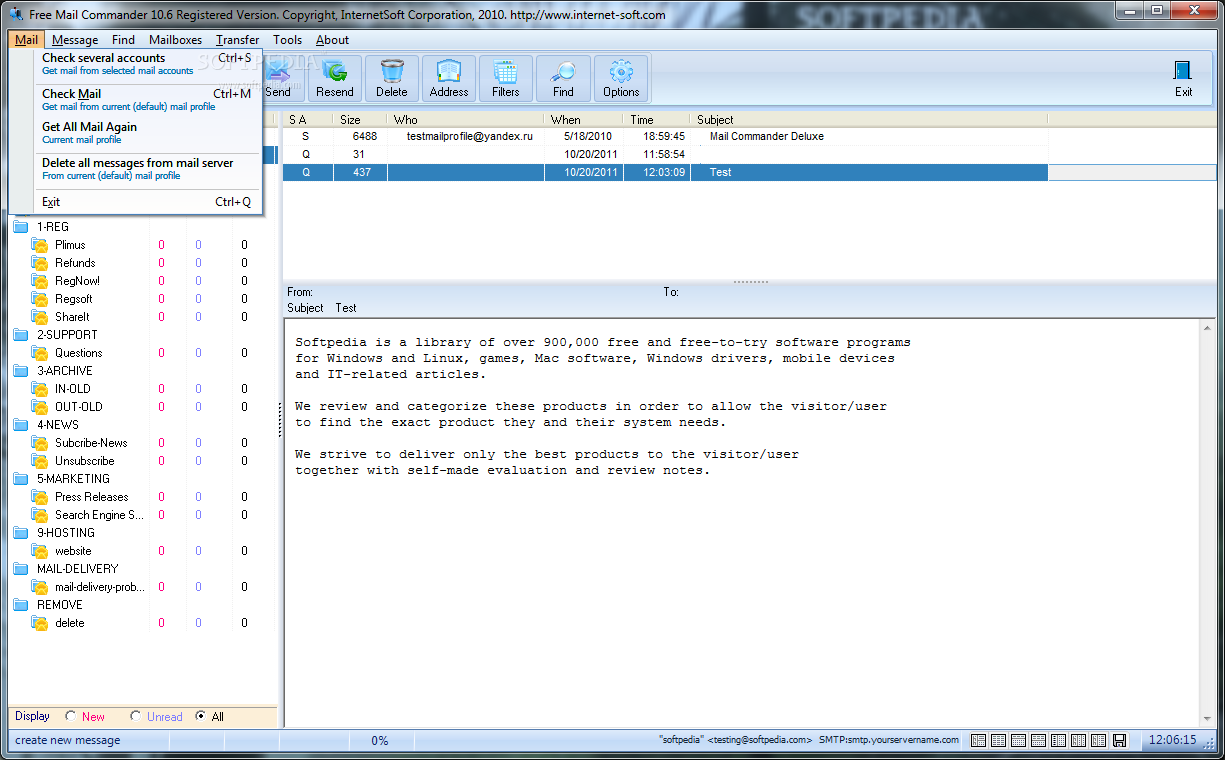Screen dimensions: 1225x760
Task: Collapse the REMOVE folder
Action: 21,605
